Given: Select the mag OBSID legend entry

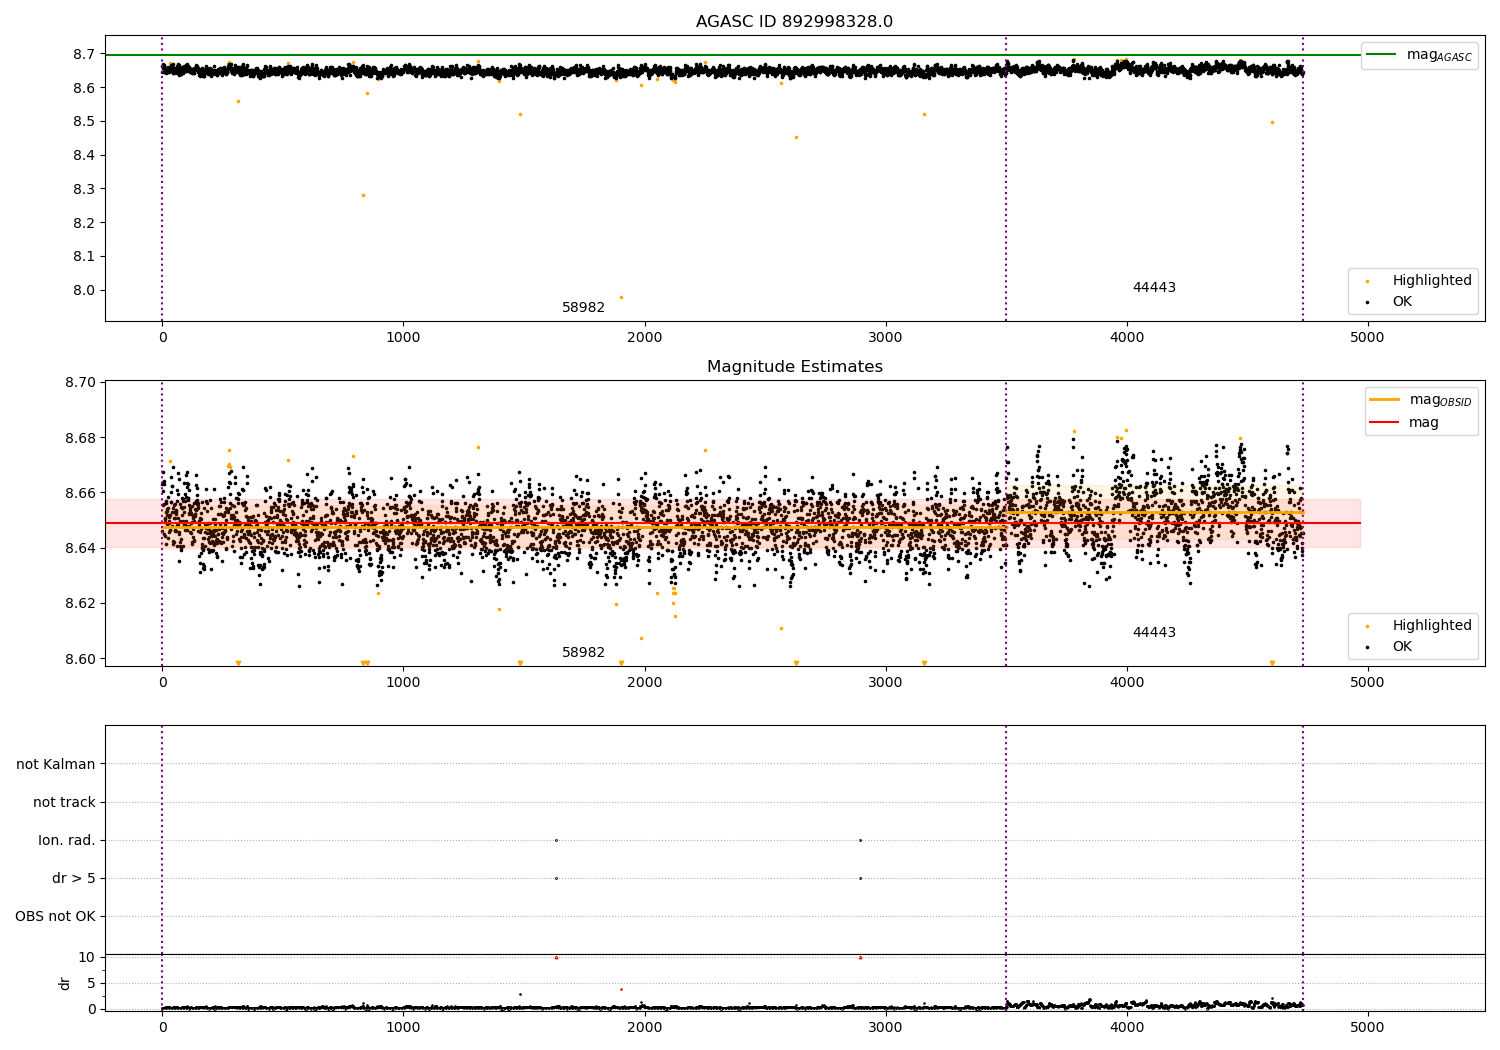Looking at the screenshot, I should pyautogui.click(x=1420, y=400).
